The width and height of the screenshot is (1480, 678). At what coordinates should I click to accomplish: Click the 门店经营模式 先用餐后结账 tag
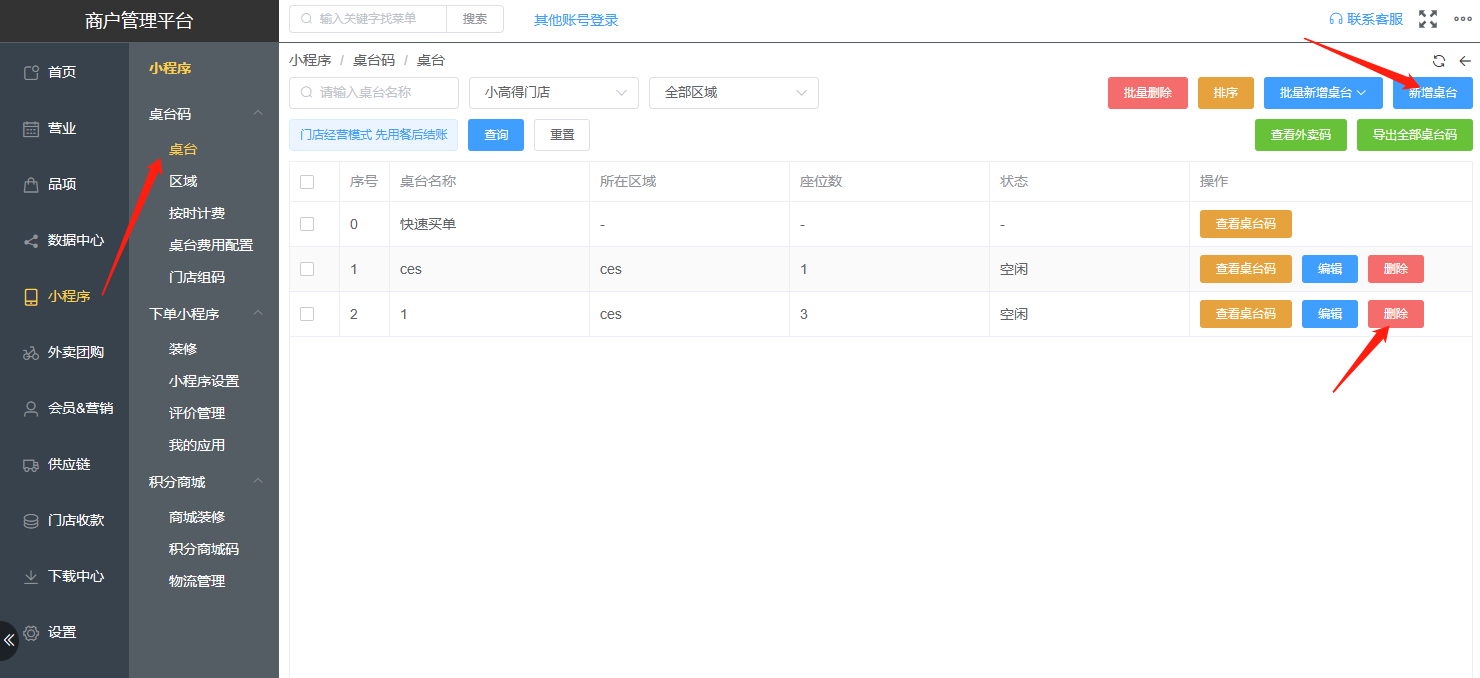374,135
